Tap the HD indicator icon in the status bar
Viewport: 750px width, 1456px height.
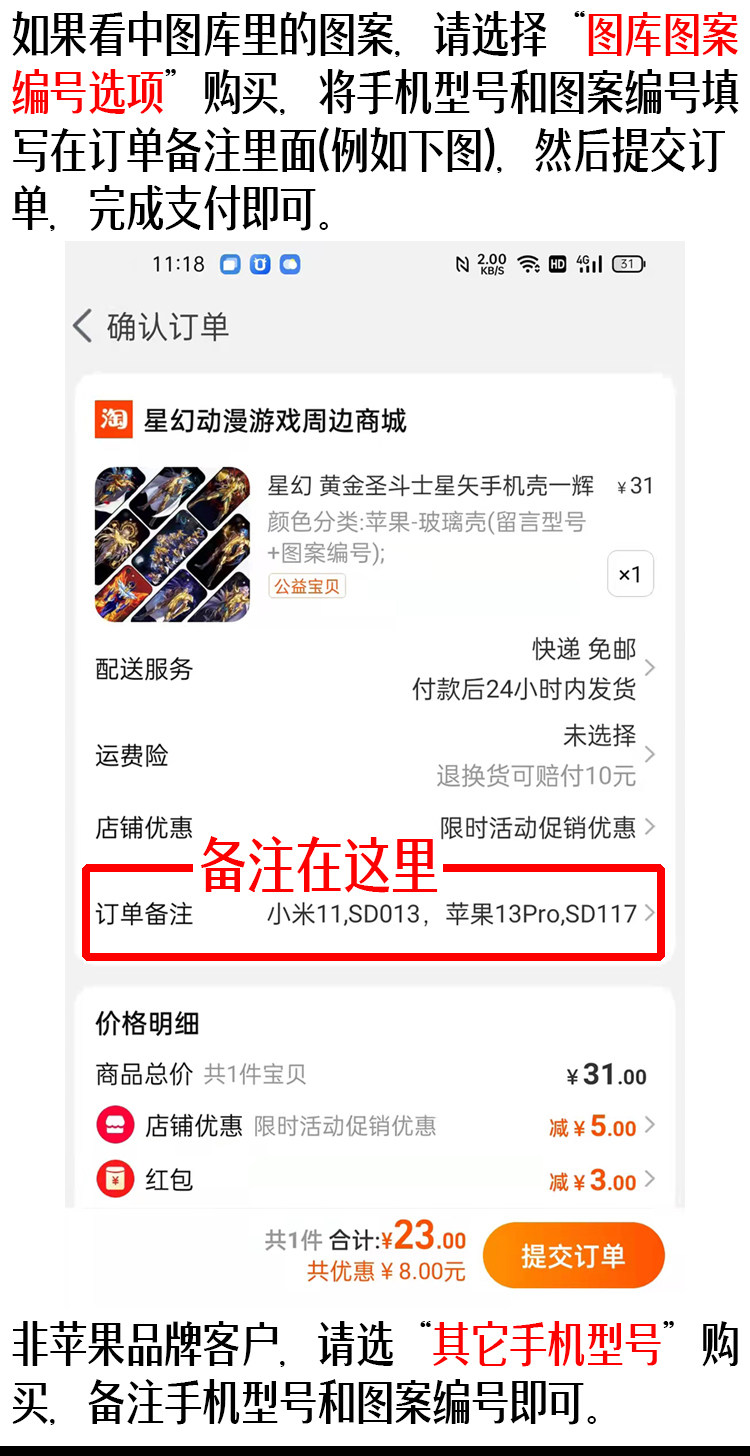point(558,264)
